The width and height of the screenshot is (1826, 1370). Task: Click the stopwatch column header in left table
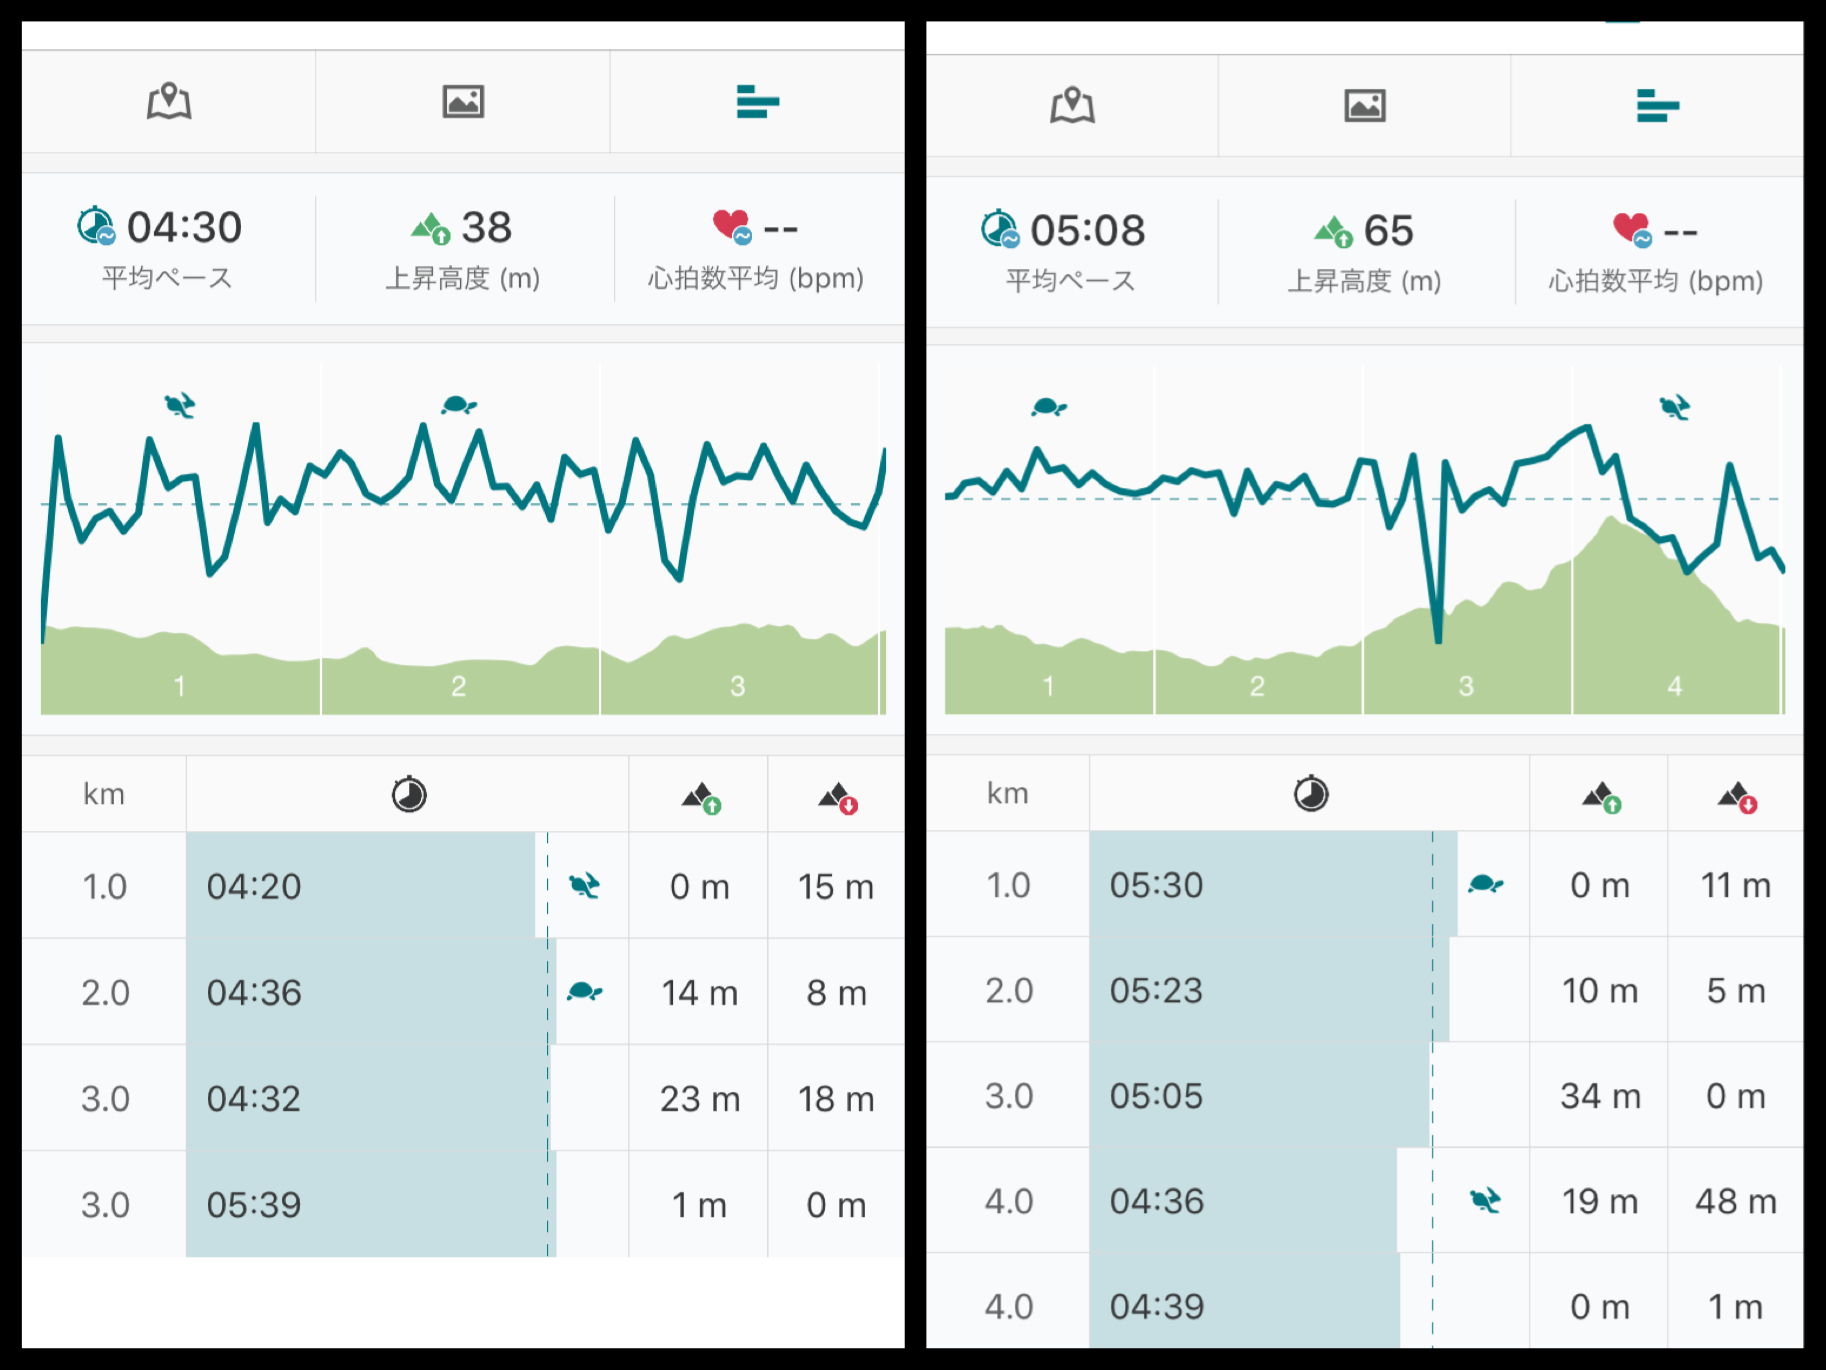tap(408, 795)
